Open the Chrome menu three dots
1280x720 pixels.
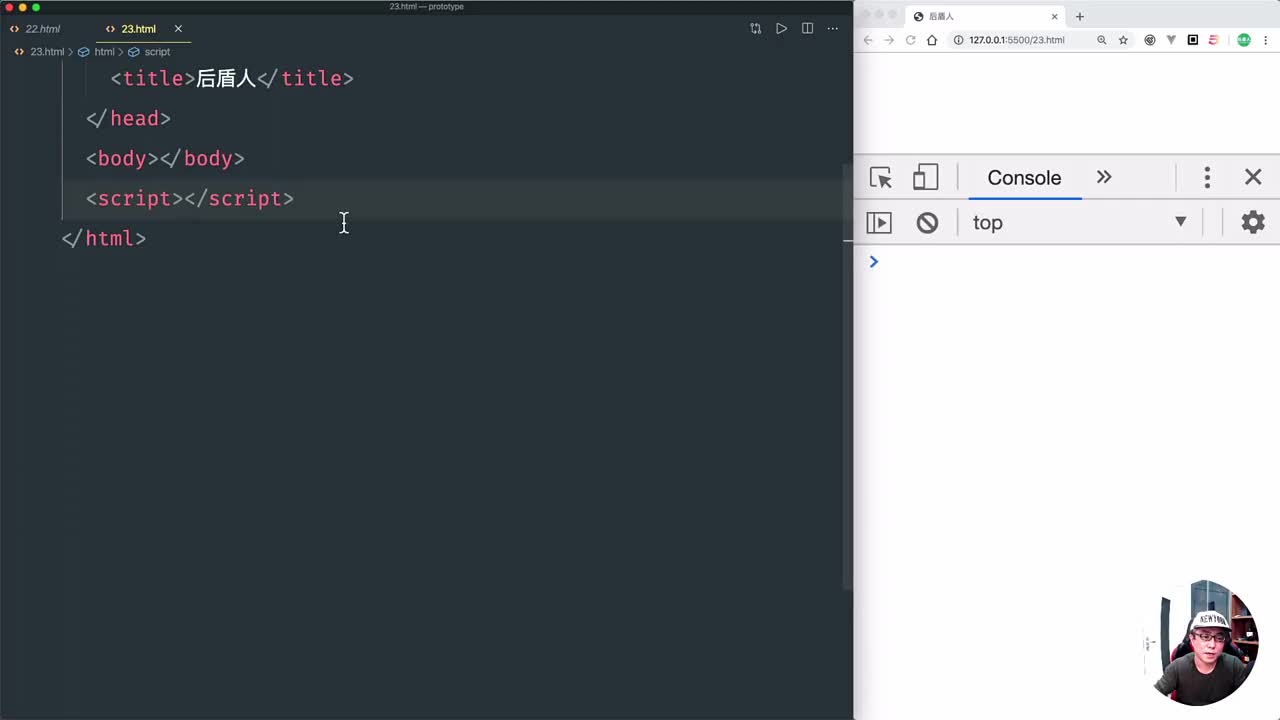click(x=1266, y=40)
